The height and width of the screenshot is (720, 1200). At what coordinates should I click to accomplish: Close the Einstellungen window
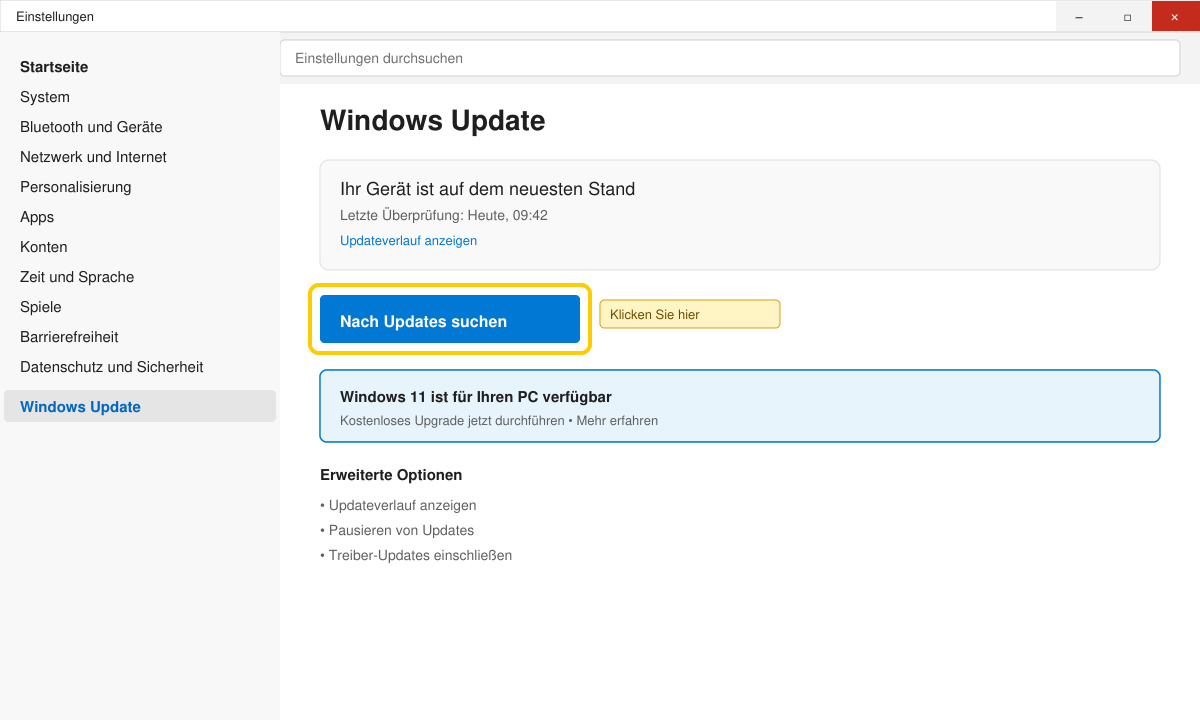1175,16
